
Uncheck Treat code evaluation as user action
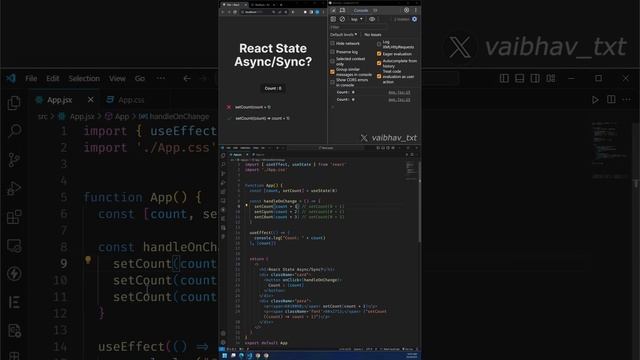point(379,76)
